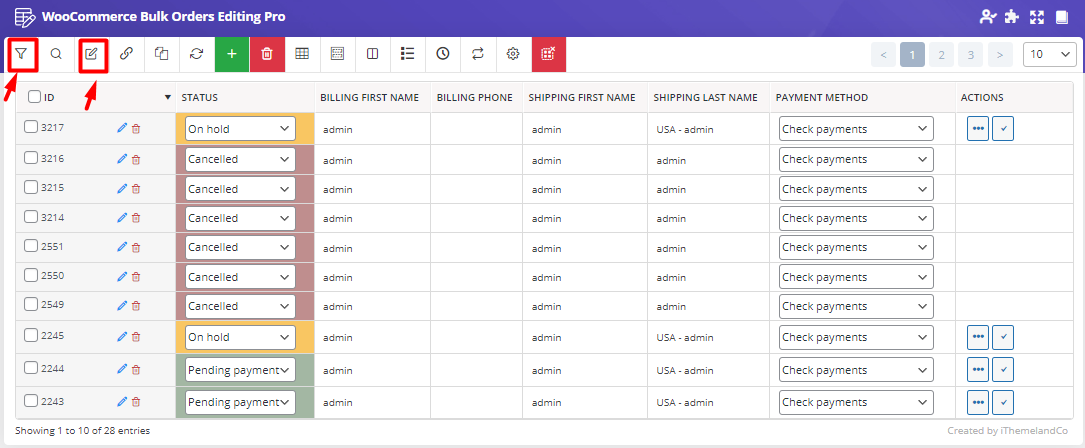Toggle the full screen icon in header
This screenshot has width=1085, height=448.
click(1037, 17)
